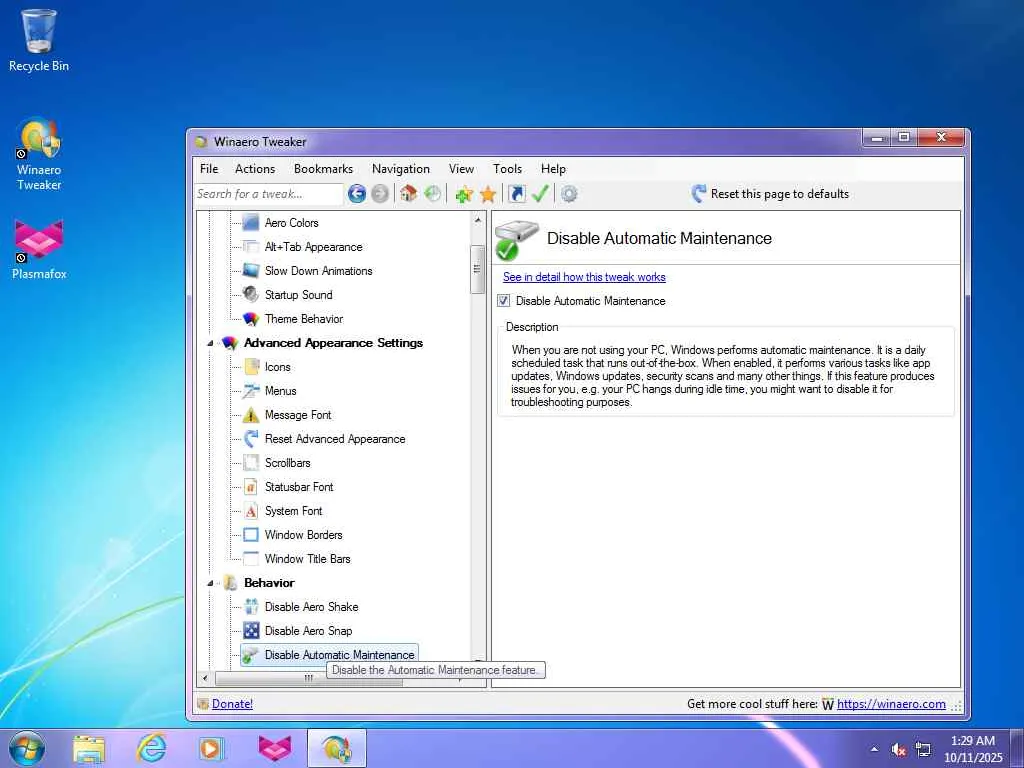Select Disable Aero Shake
The width and height of the screenshot is (1024, 768).
pos(312,607)
